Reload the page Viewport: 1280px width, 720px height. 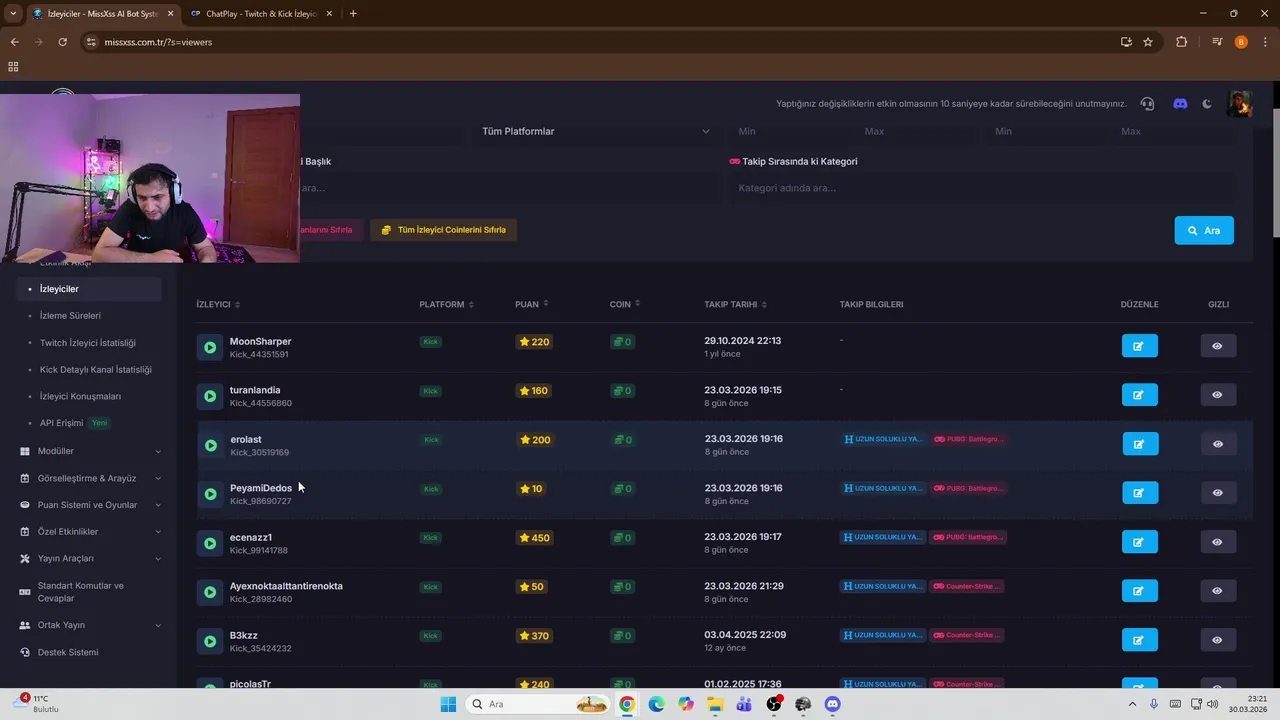(x=62, y=42)
